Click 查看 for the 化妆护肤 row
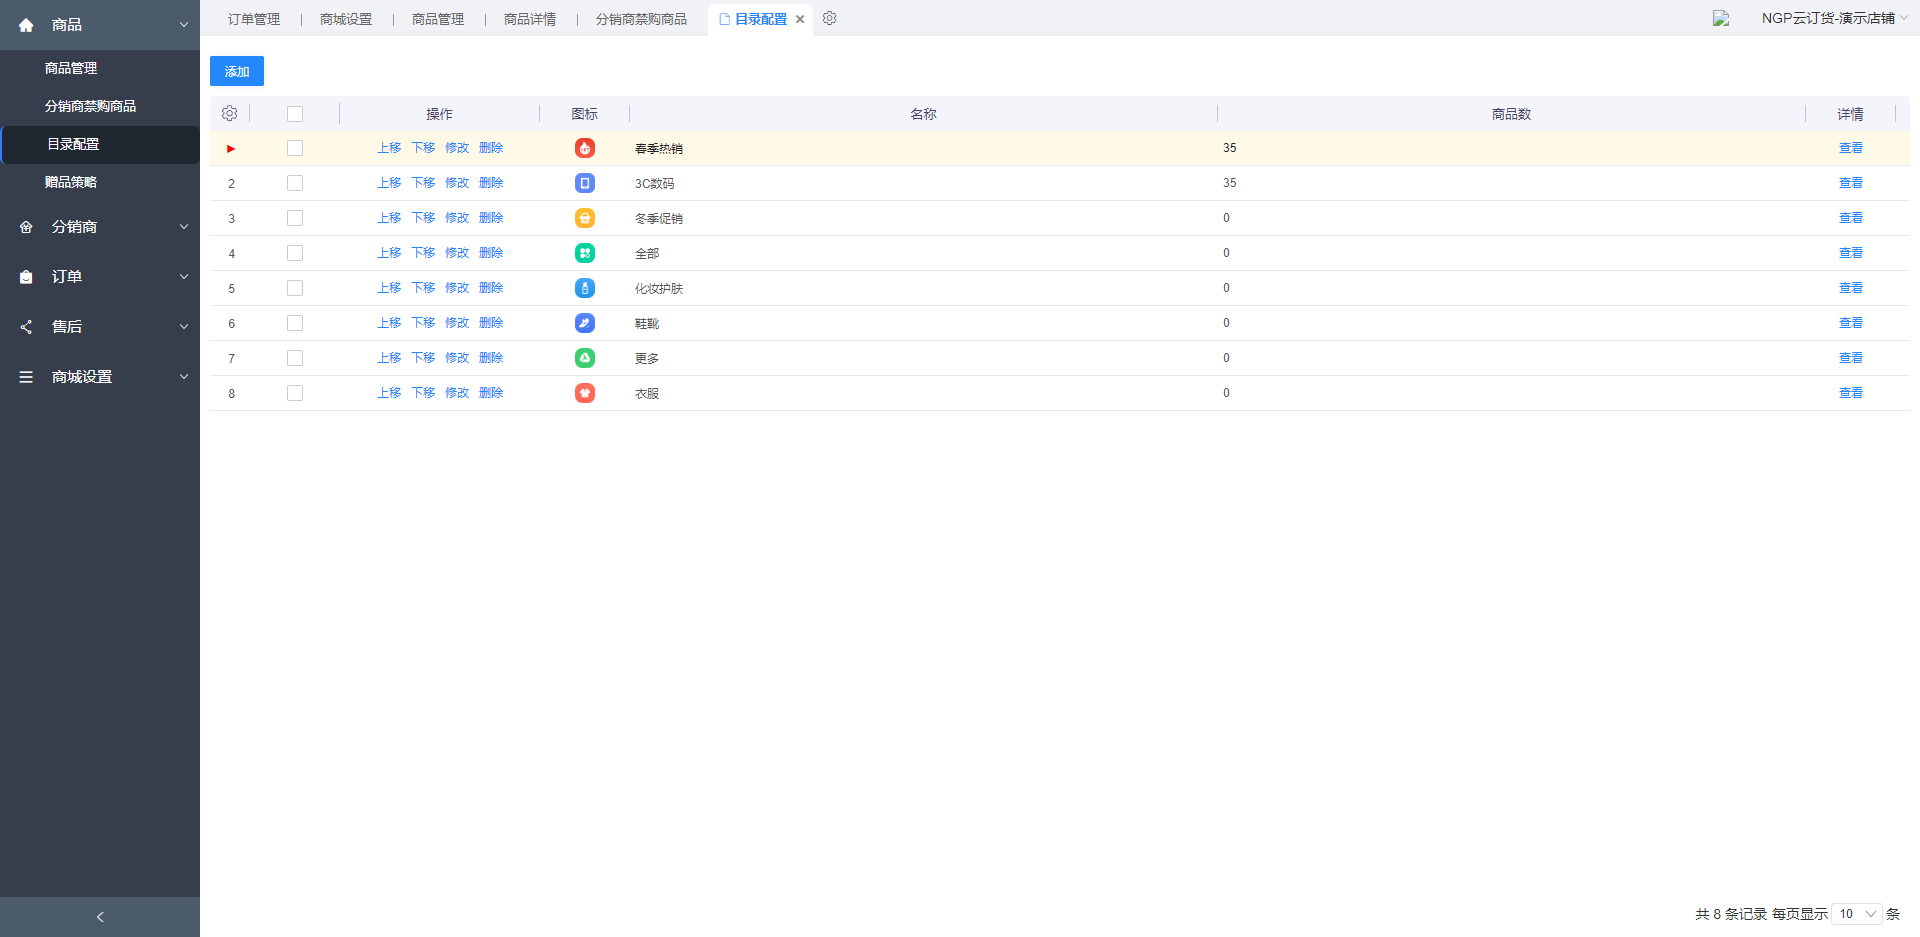 1850,288
